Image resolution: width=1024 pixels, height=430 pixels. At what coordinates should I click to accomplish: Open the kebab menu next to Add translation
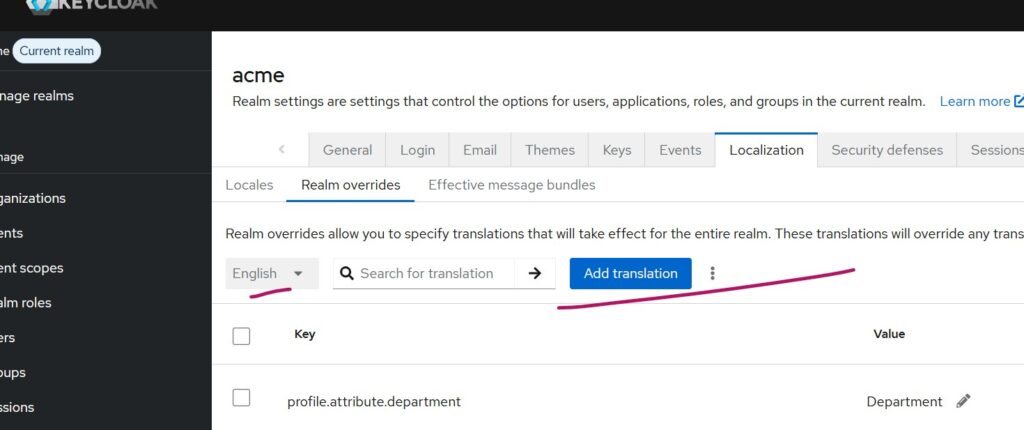click(x=712, y=273)
